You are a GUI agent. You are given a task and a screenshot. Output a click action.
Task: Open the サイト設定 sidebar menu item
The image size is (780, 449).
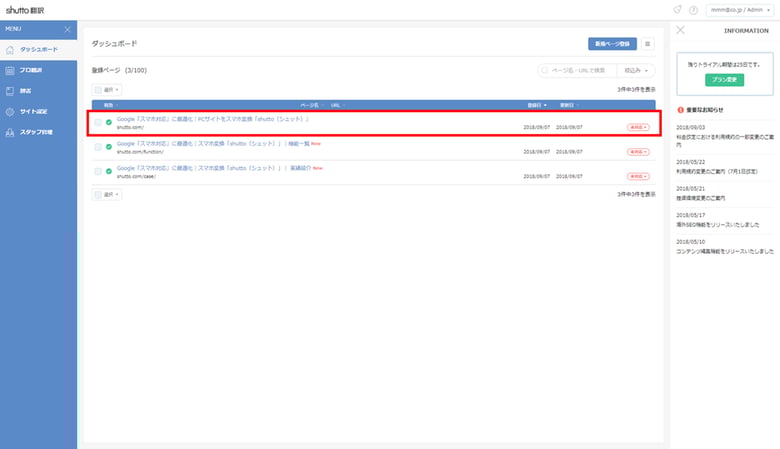coord(38,112)
